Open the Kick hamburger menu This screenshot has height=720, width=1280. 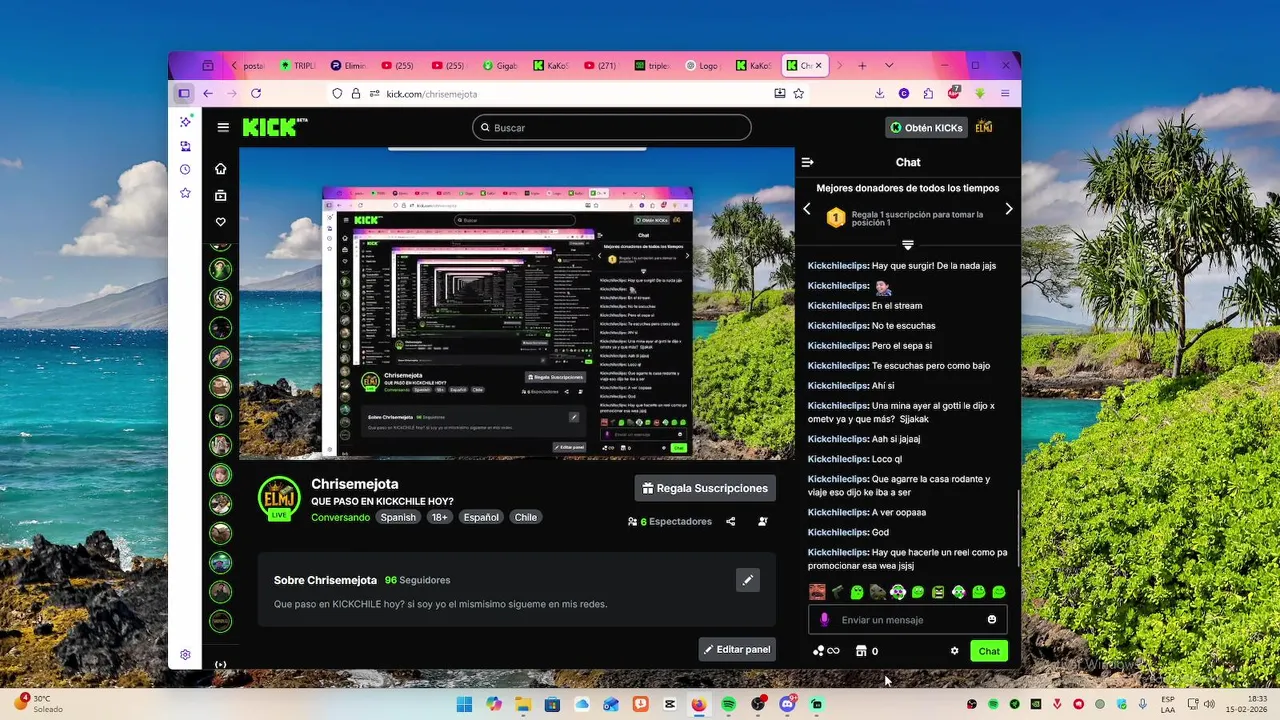click(x=223, y=127)
